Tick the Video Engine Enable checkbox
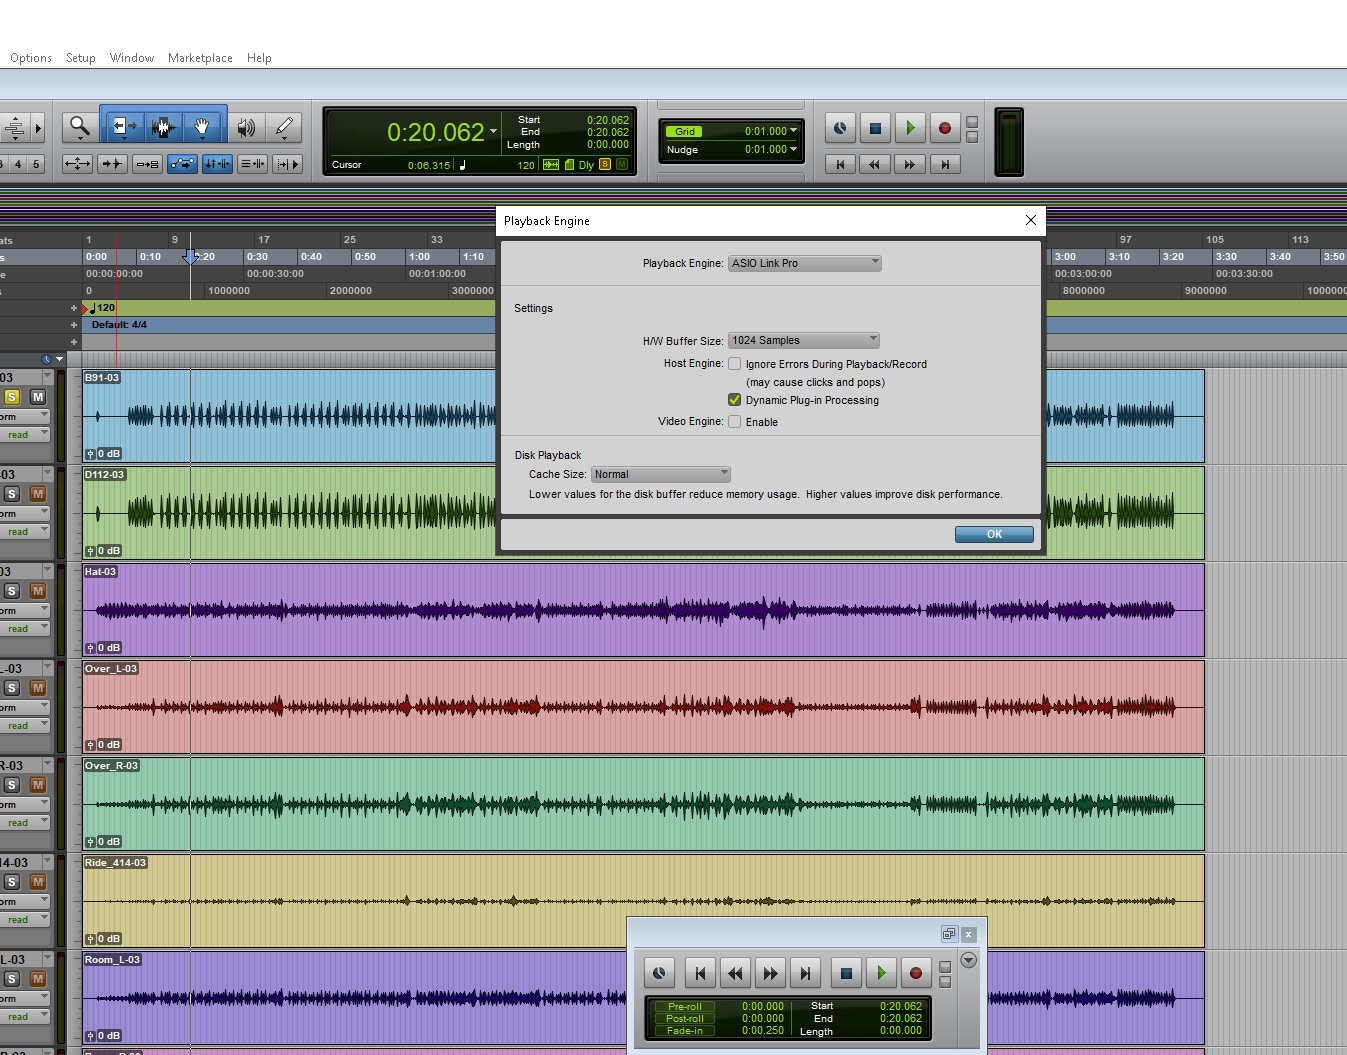Image resolution: width=1347 pixels, height=1055 pixels. coord(735,422)
